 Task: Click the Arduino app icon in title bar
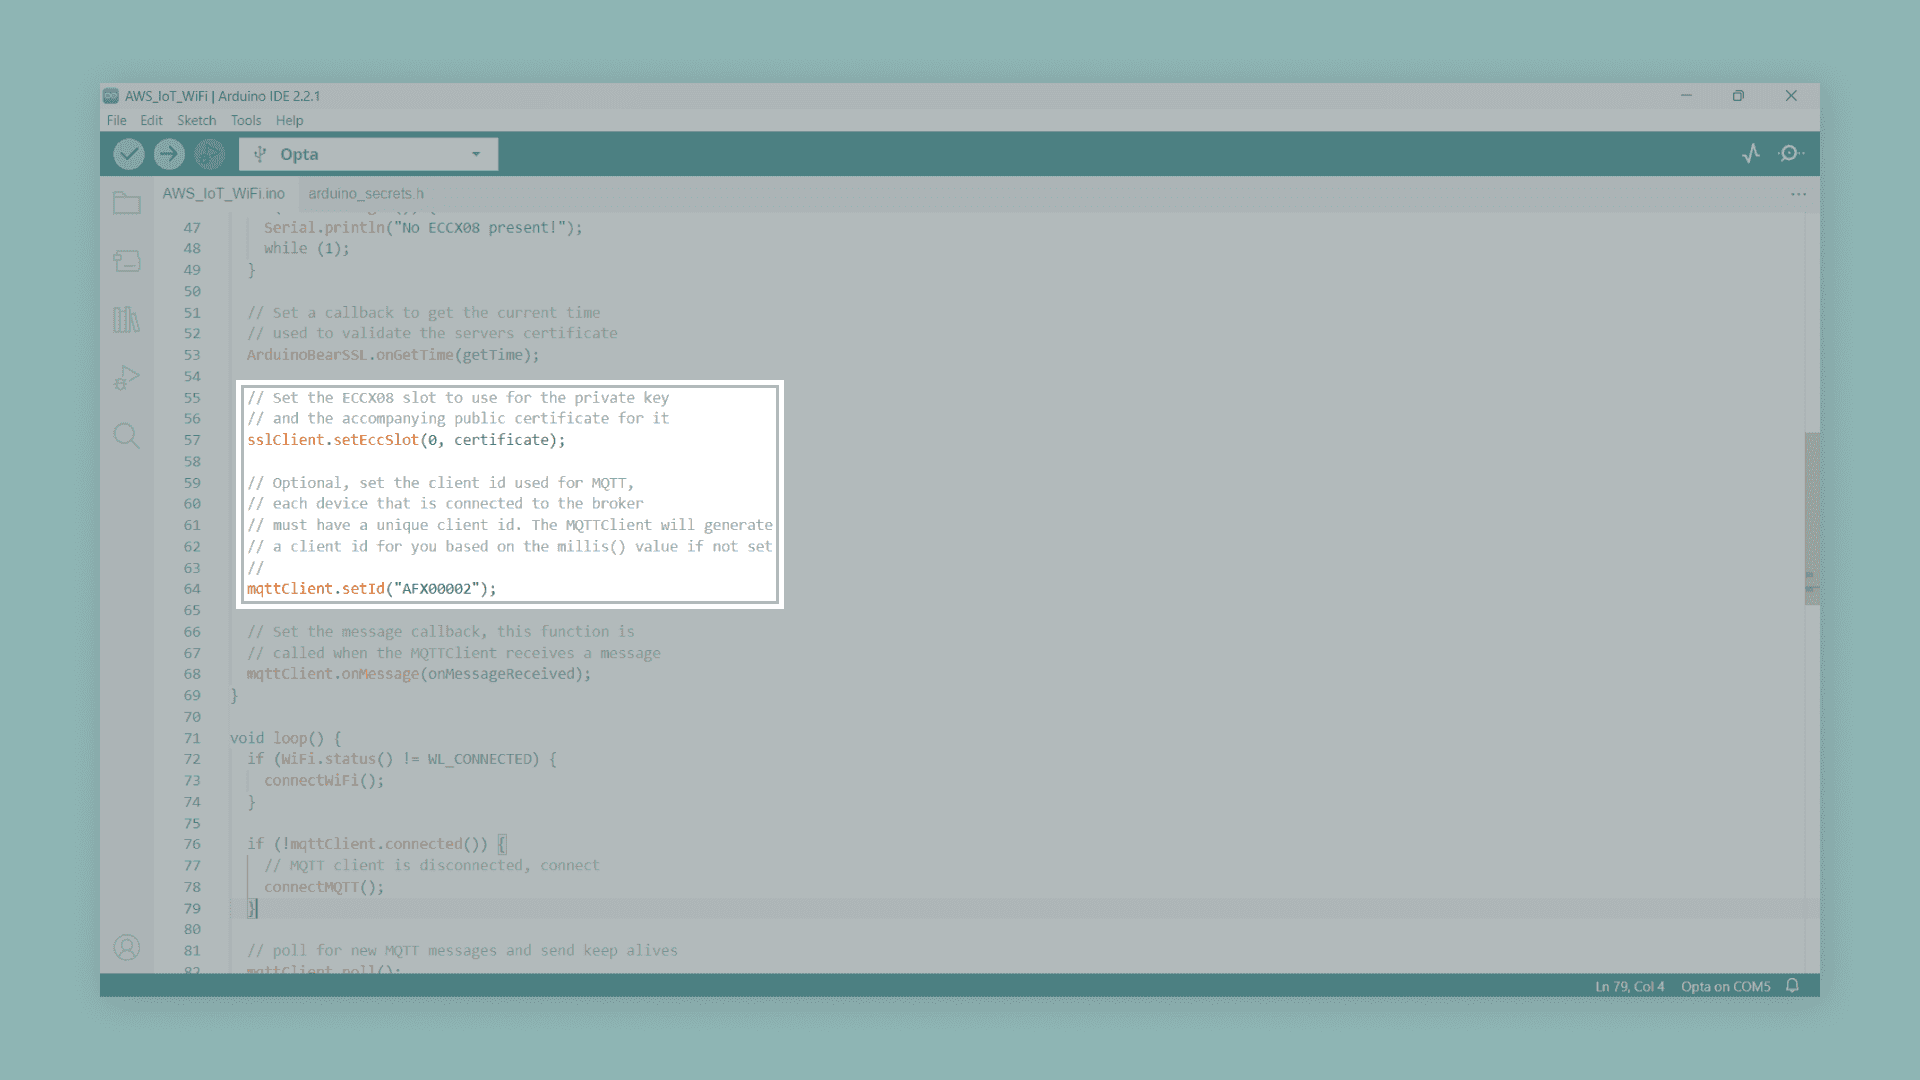coord(111,96)
